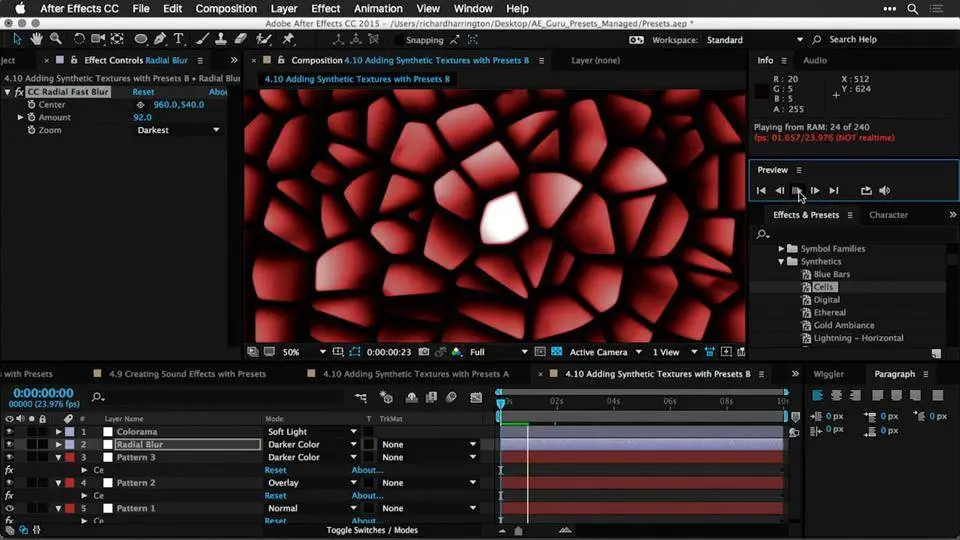Switch to the Character panel tab
Image resolution: width=960 pixels, height=540 pixels.
coord(888,215)
